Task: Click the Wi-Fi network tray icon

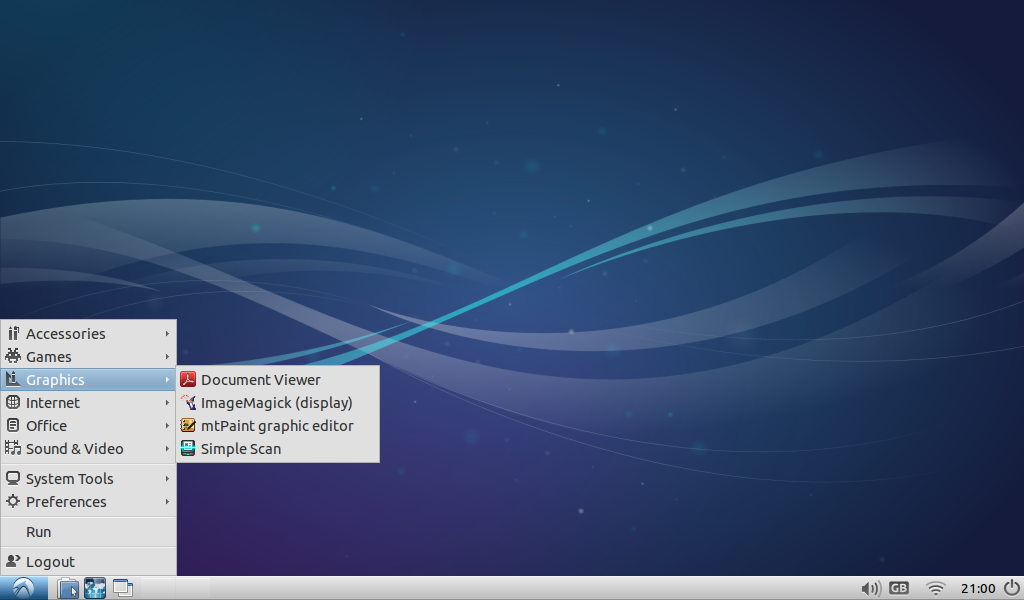Action: click(935, 589)
